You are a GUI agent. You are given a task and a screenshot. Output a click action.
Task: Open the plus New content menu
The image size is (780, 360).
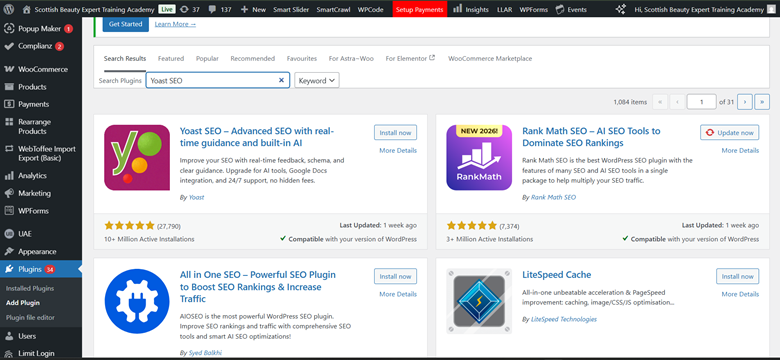click(x=253, y=9)
